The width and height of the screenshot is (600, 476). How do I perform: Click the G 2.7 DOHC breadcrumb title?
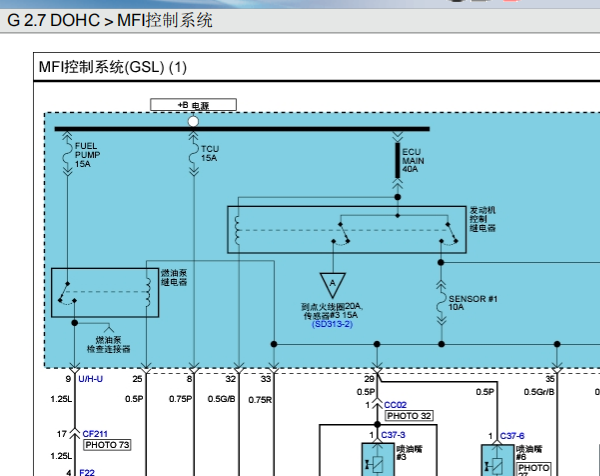53,20
